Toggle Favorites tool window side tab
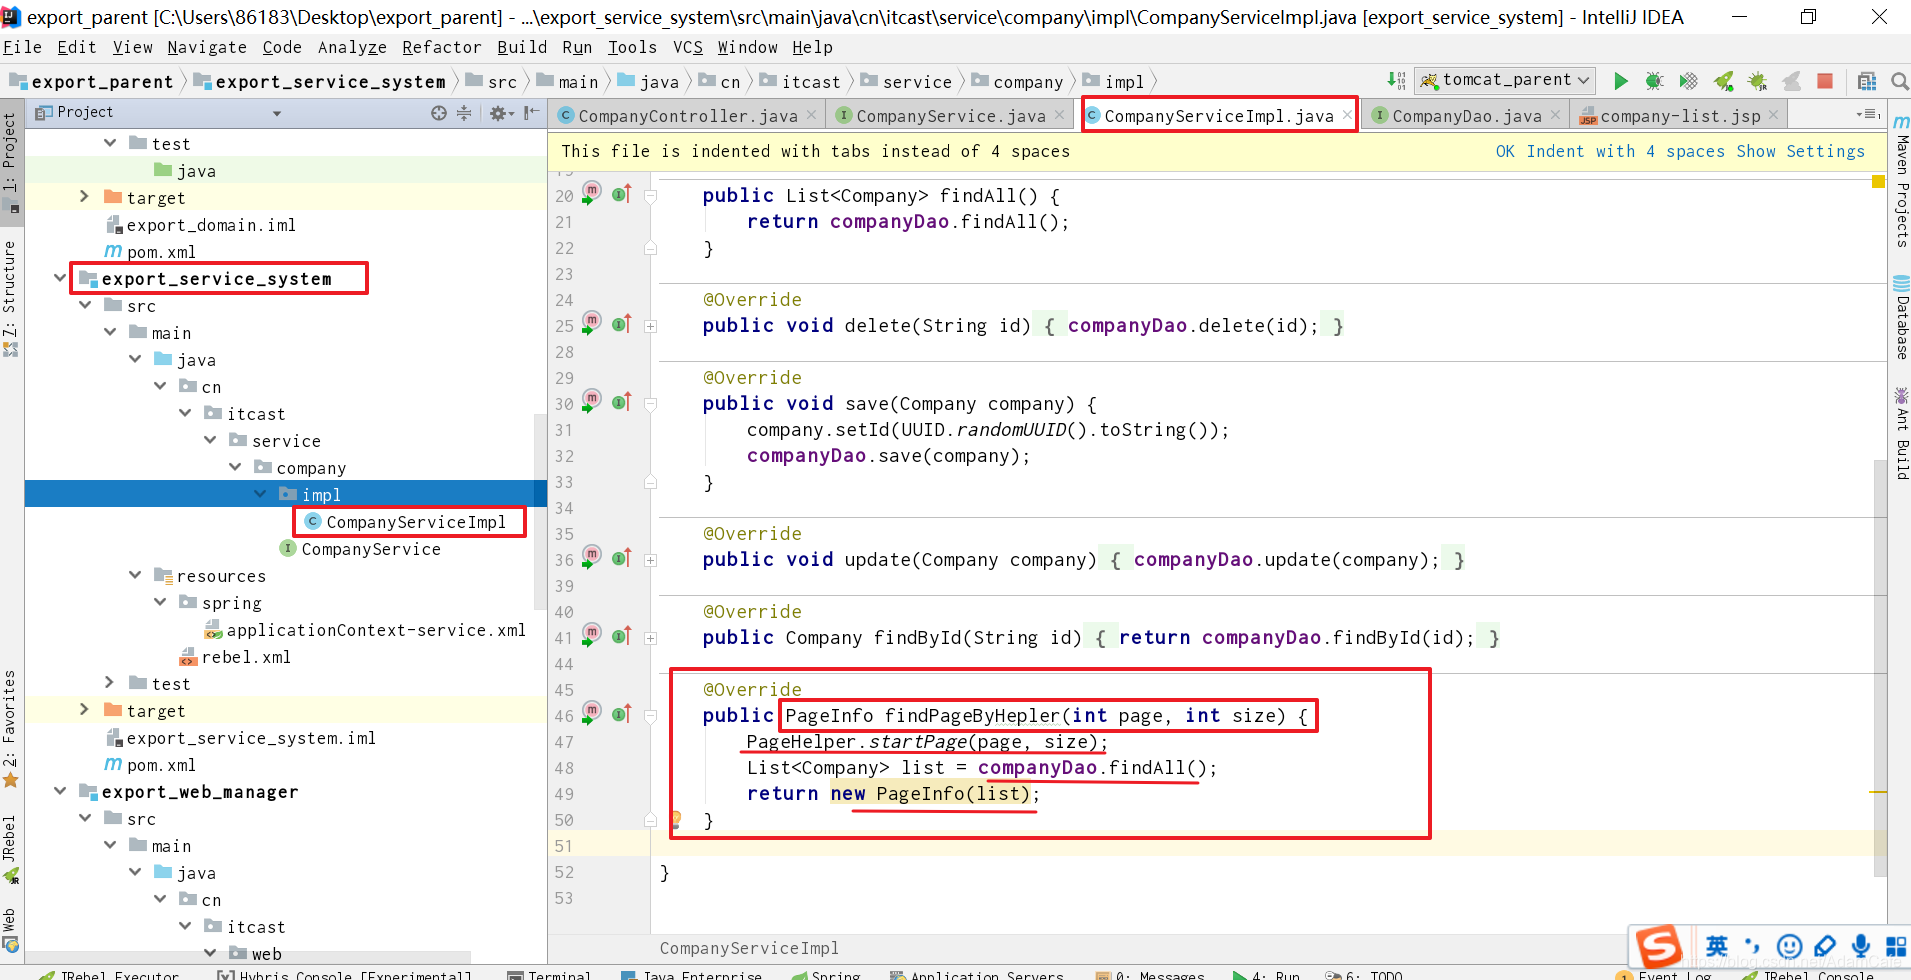Screen dimensions: 1911x980 (x=10, y=728)
